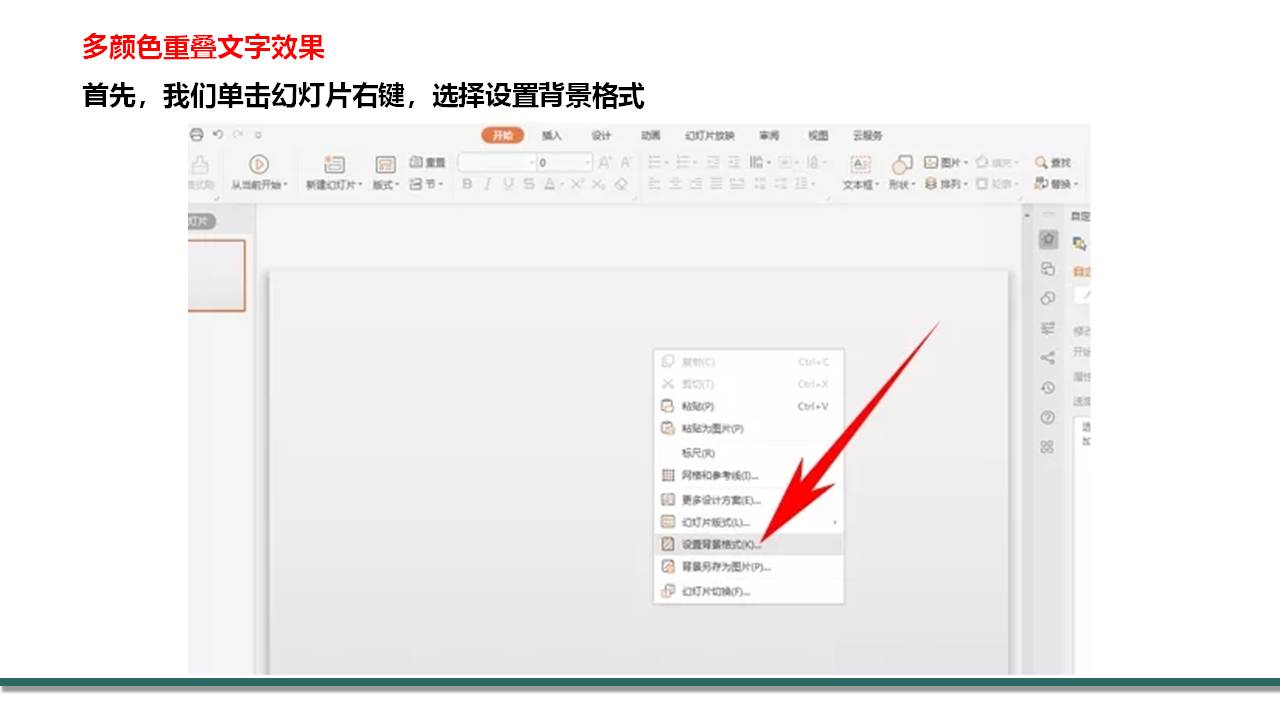Switch to the 插入 ribbon tab
Viewport: 1280px width, 720px height.
pyautogui.click(x=552, y=136)
